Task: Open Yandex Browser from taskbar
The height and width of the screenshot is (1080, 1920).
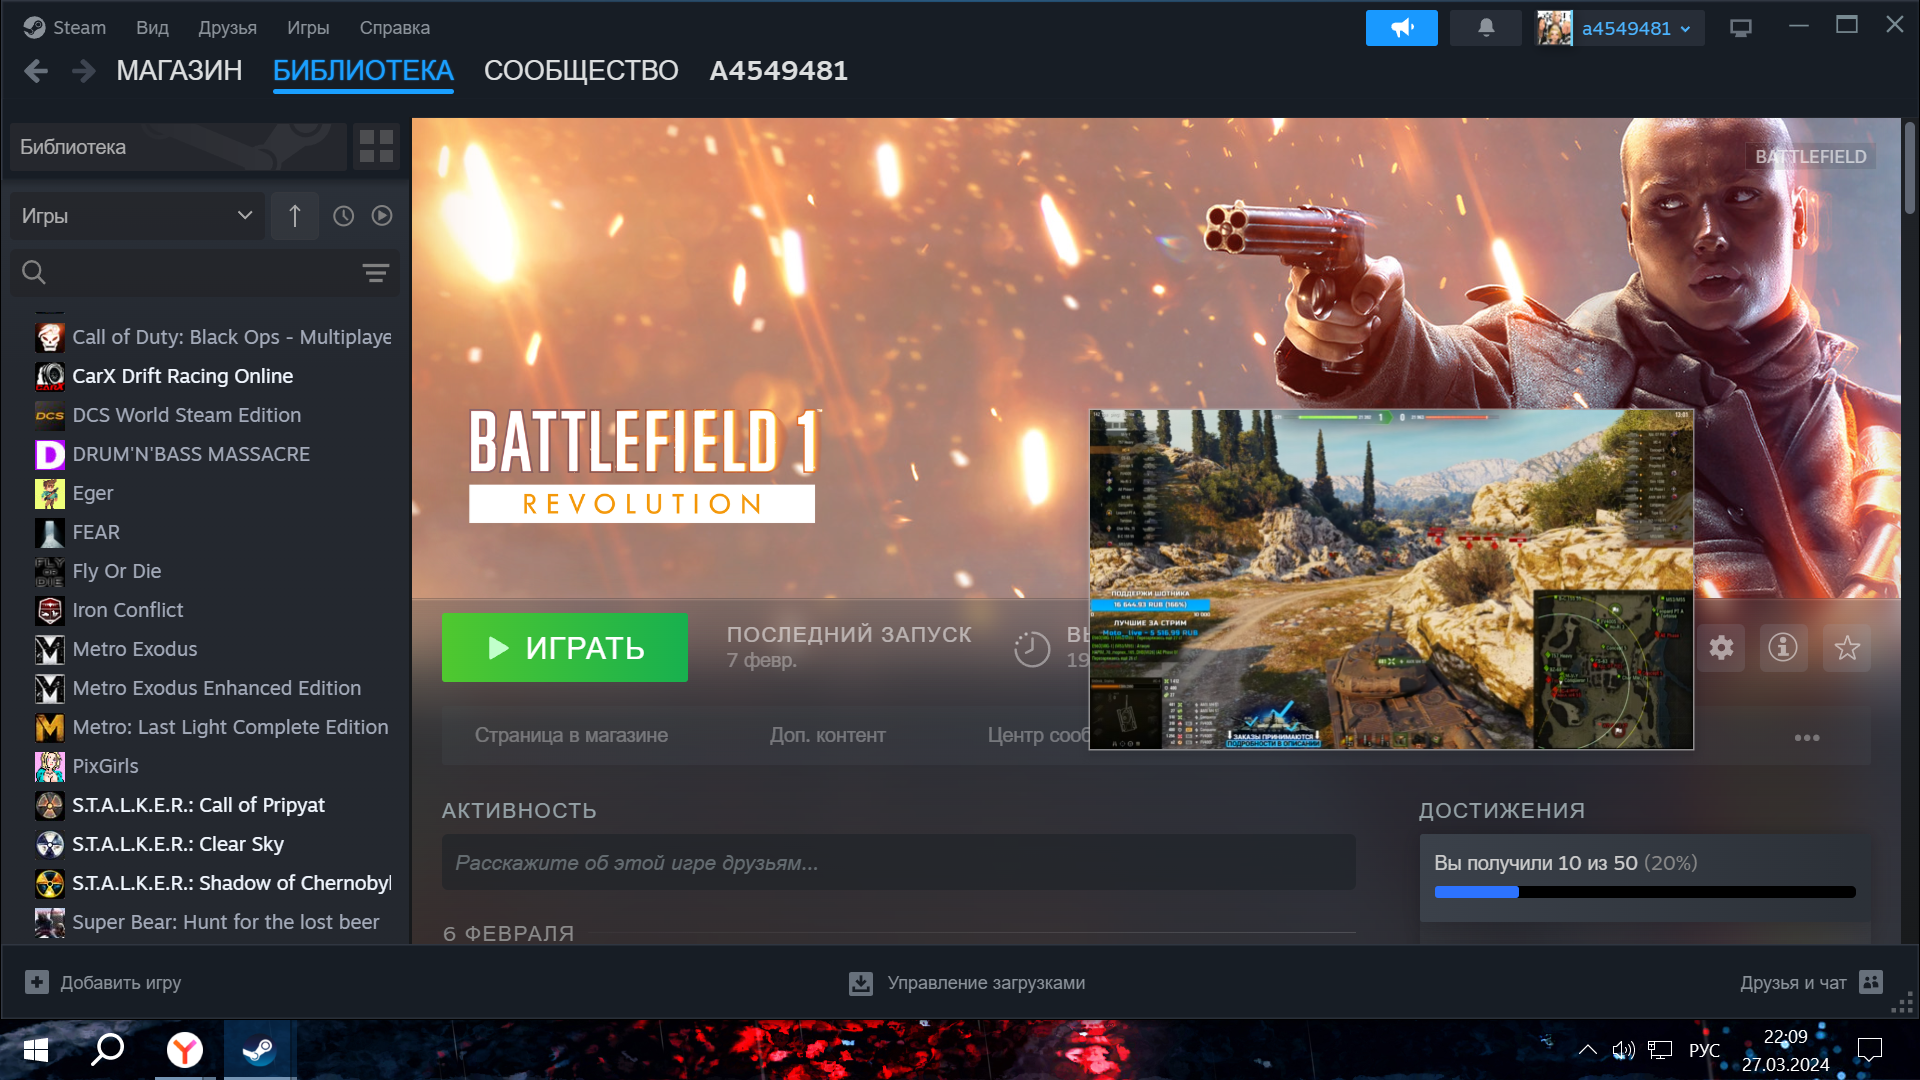Action: 184,1050
